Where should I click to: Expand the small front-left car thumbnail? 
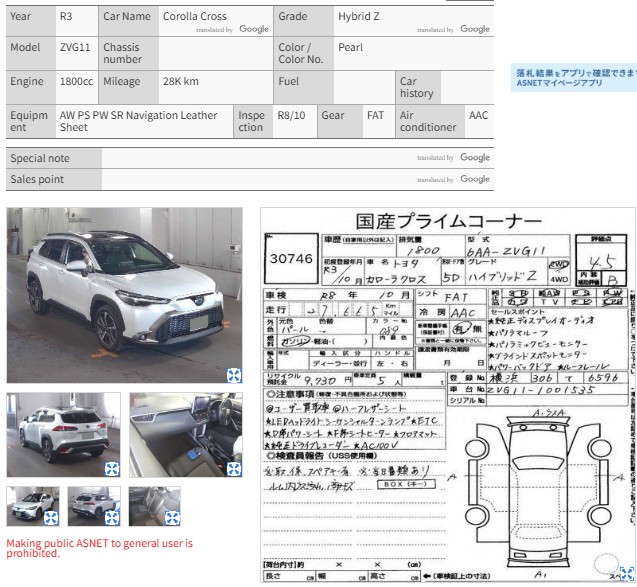(x=51, y=518)
